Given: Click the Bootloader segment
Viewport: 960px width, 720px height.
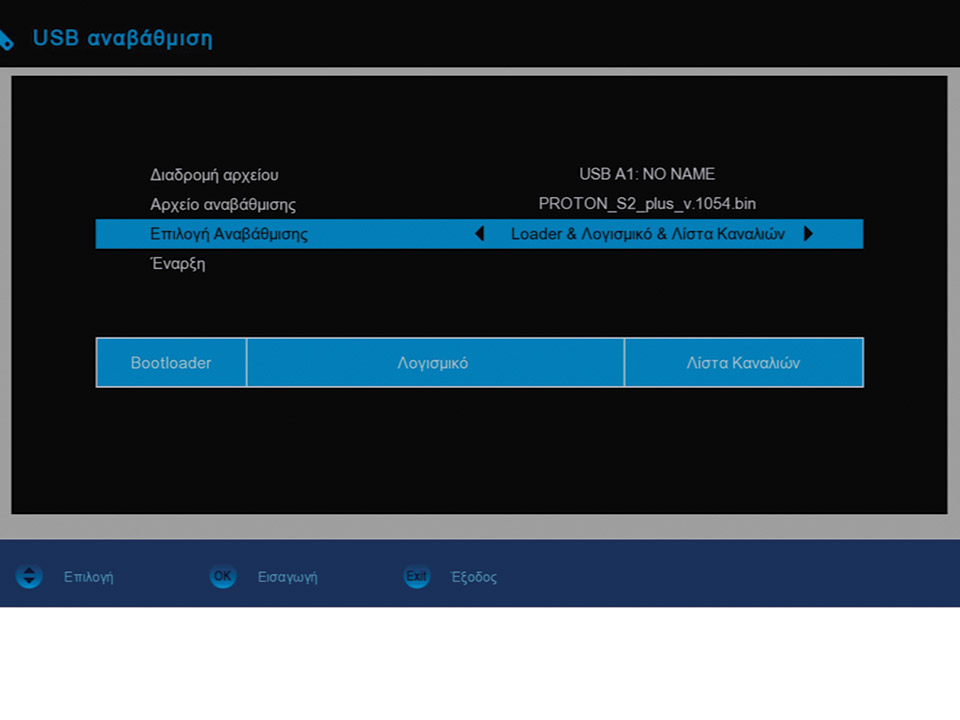Looking at the screenshot, I should 171,363.
